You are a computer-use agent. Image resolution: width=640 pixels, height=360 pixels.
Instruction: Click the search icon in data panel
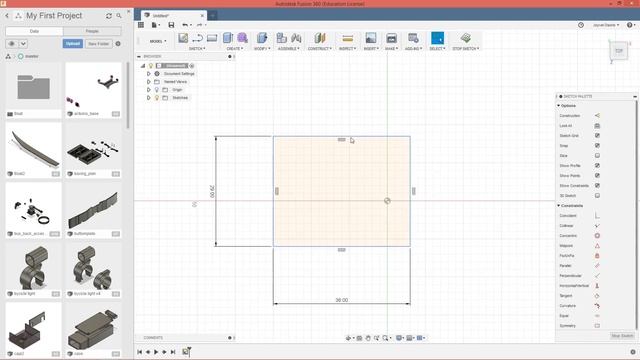click(x=119, y=16)
